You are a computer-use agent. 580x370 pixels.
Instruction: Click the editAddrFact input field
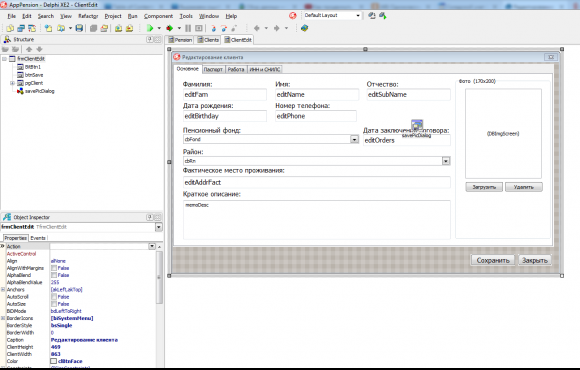tap(317, 182)
